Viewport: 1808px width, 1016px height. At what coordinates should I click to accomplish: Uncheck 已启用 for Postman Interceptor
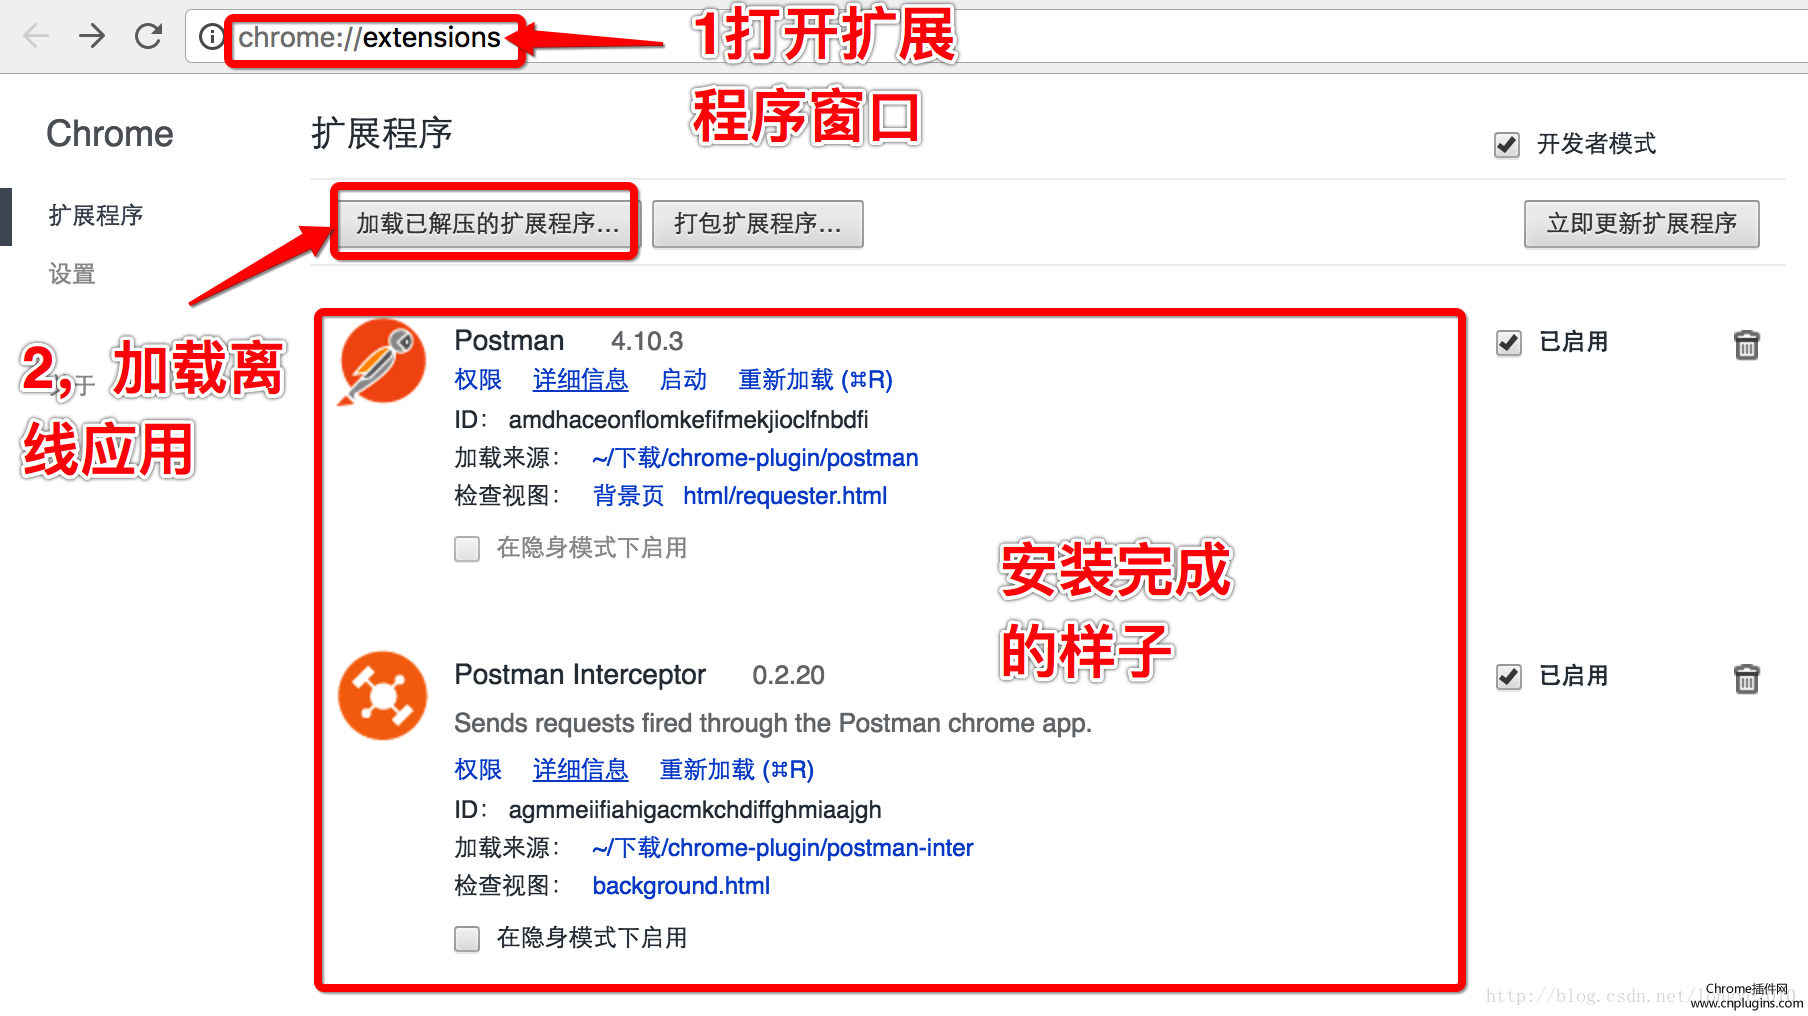[1508, 677]
